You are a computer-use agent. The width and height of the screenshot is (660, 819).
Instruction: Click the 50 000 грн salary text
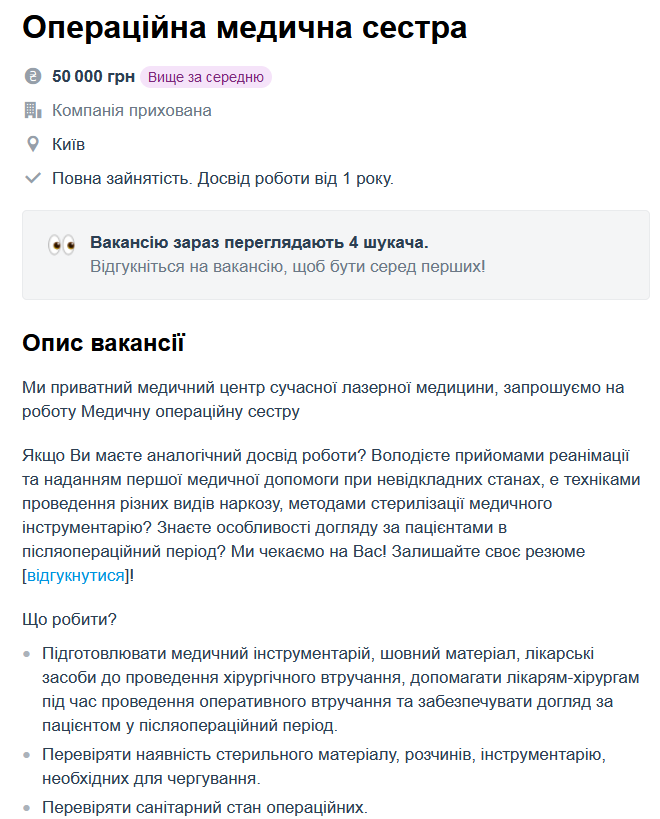[93, 77]
